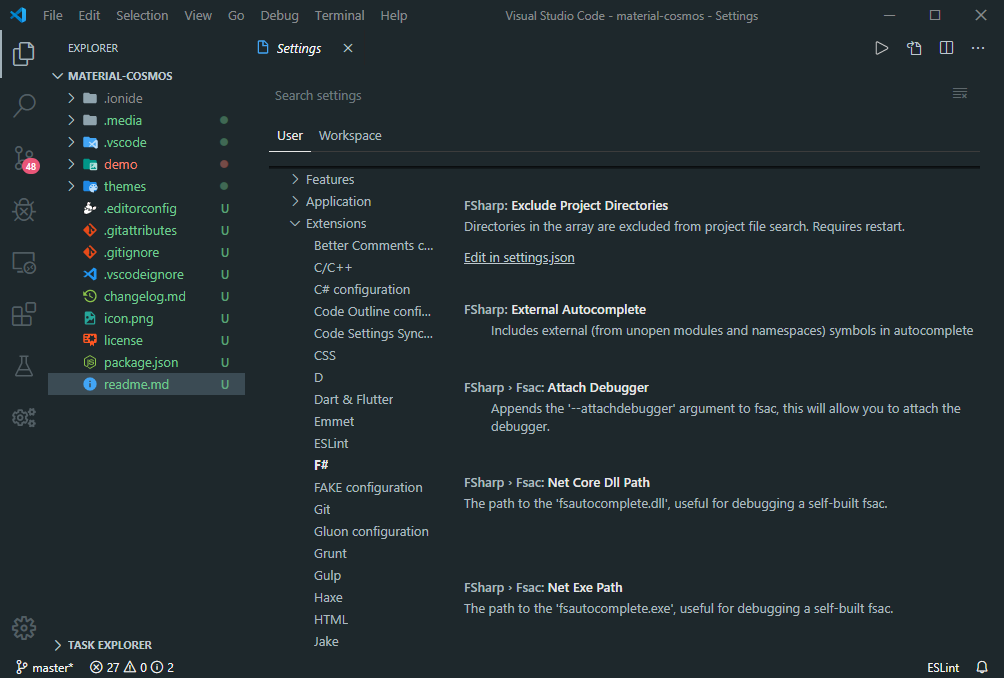Open changelog.md file

146,296
